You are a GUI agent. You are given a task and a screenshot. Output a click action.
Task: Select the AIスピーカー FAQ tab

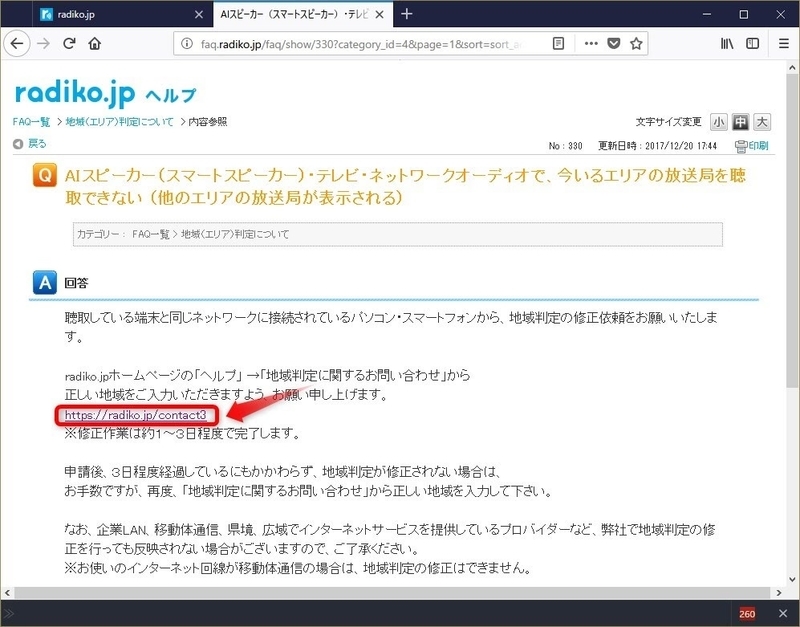[303, 14]
